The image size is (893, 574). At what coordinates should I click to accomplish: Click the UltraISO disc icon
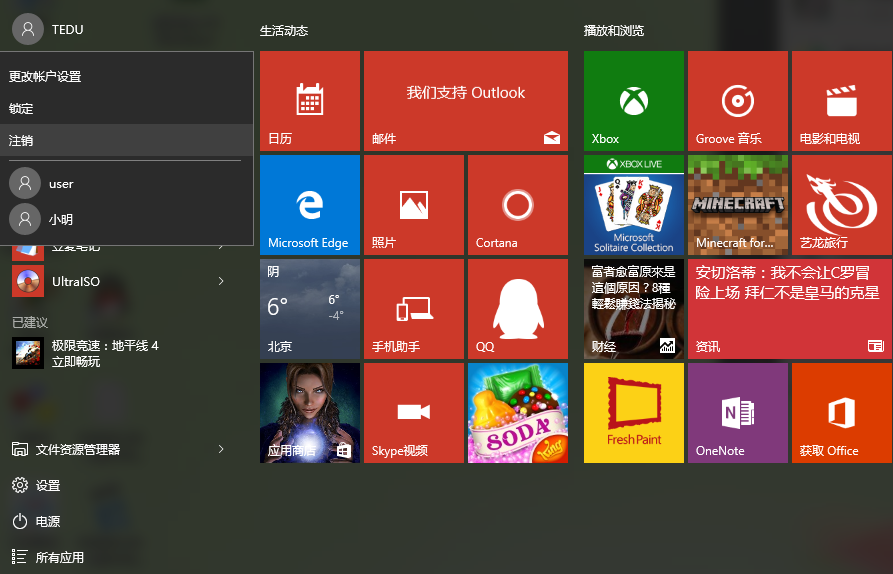(27, 281)
